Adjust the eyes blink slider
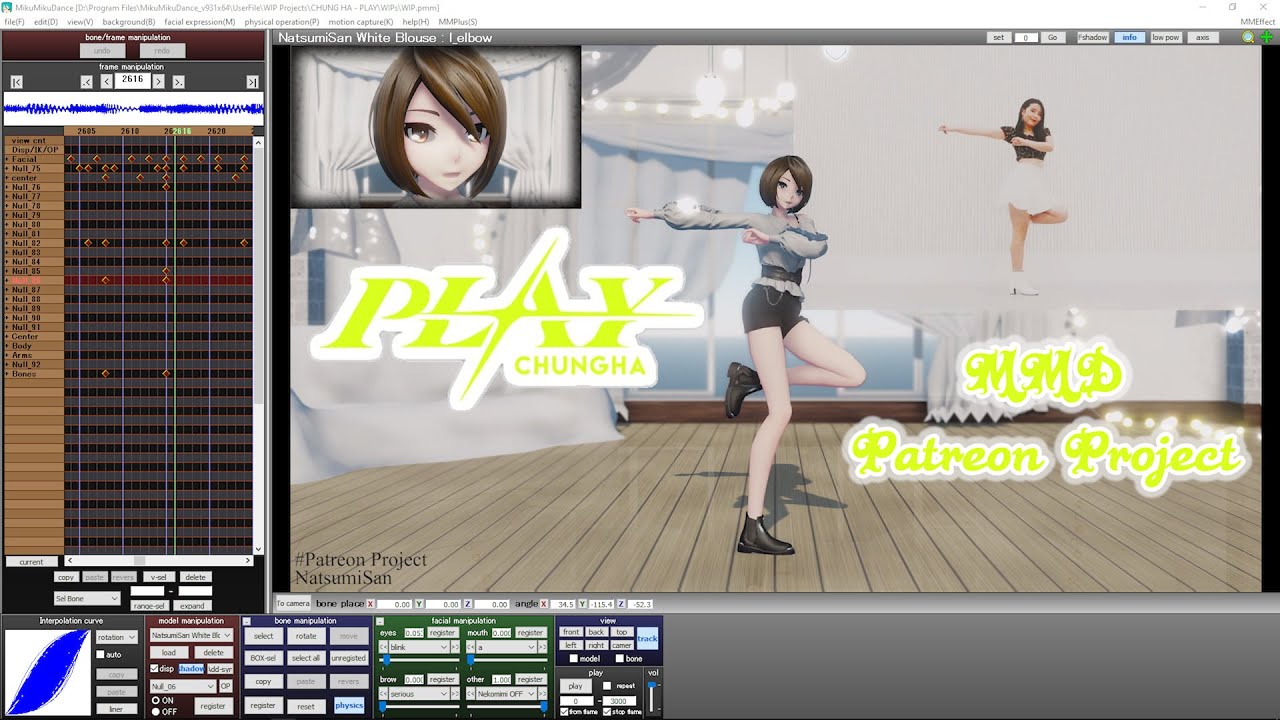Viewport: 1280px width, 720px height. (419, 660)
